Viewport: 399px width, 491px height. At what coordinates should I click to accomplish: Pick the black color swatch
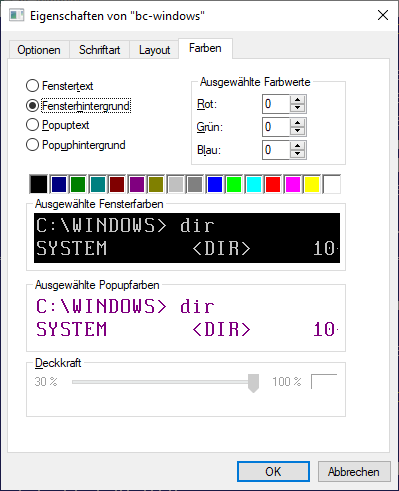click(39, 184)
